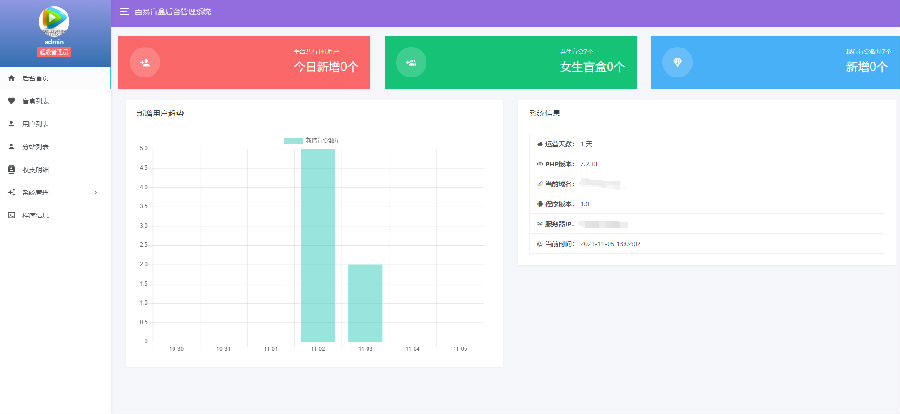900x414 pixels.
Task: Open the third sidebar menu item
Action: coord(35,123)
